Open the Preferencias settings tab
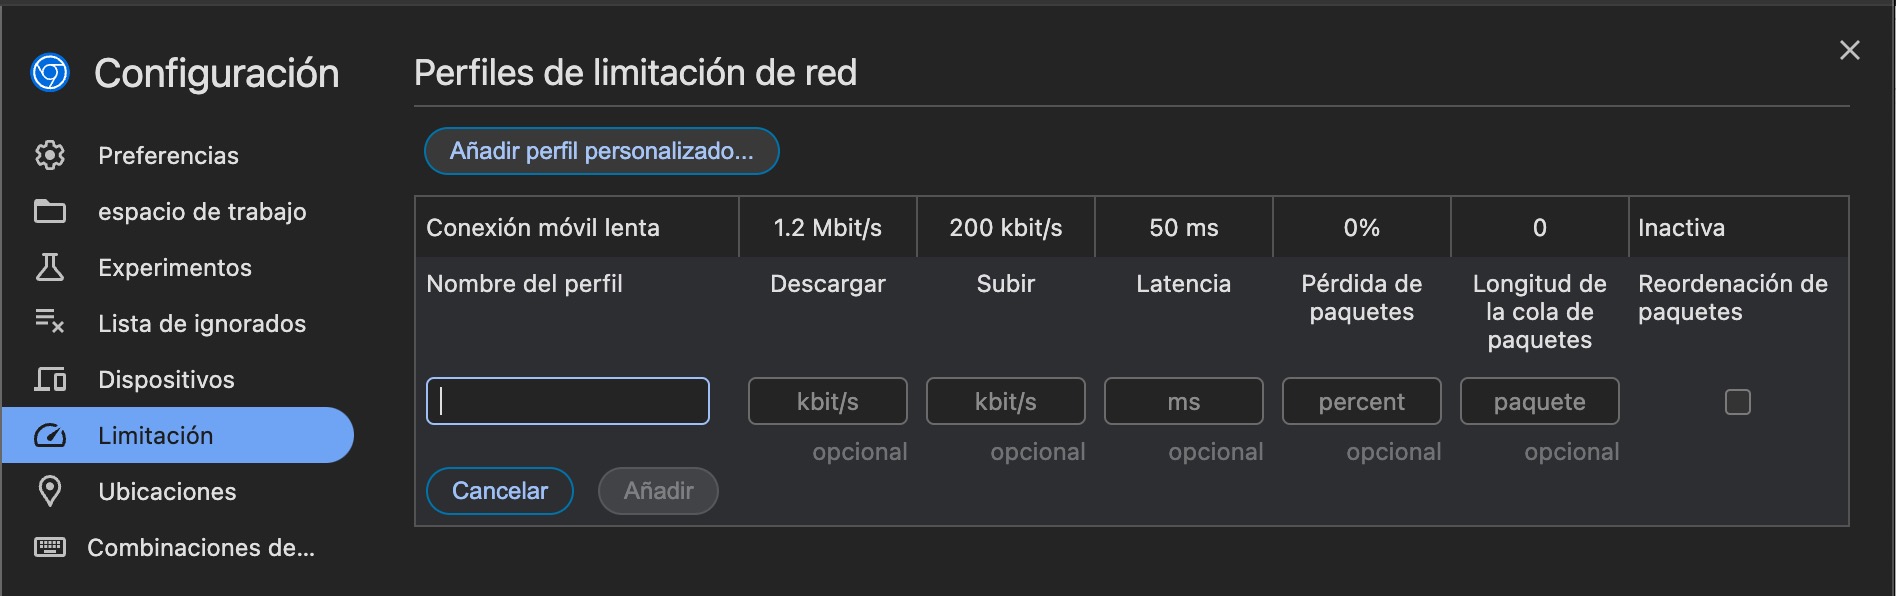 click(x=168, y=155)
